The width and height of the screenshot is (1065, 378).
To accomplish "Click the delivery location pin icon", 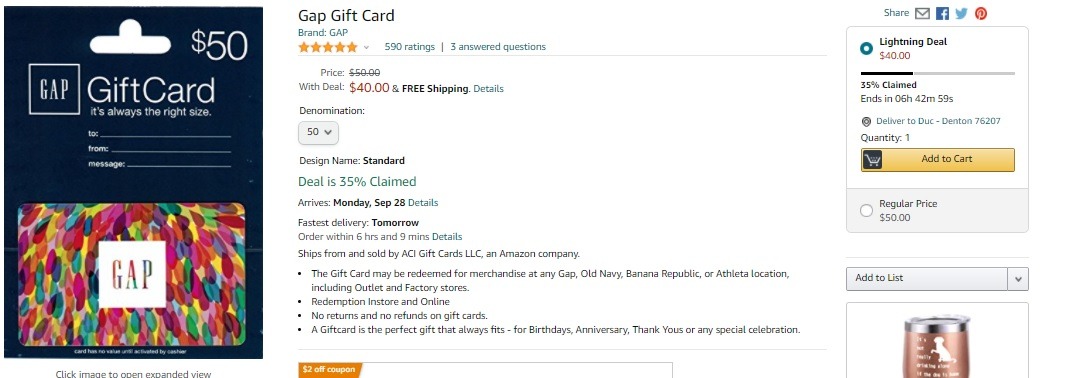I will [866, 121].
